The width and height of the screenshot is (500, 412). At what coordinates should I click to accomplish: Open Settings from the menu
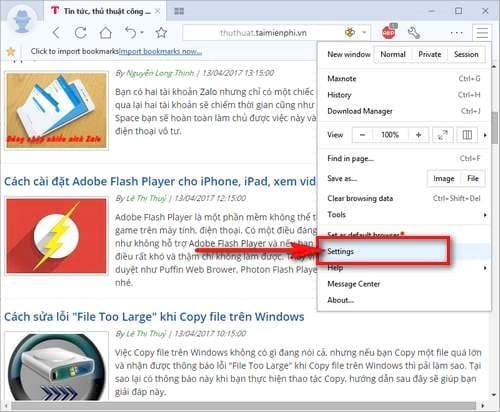click(x=404, y=251)
